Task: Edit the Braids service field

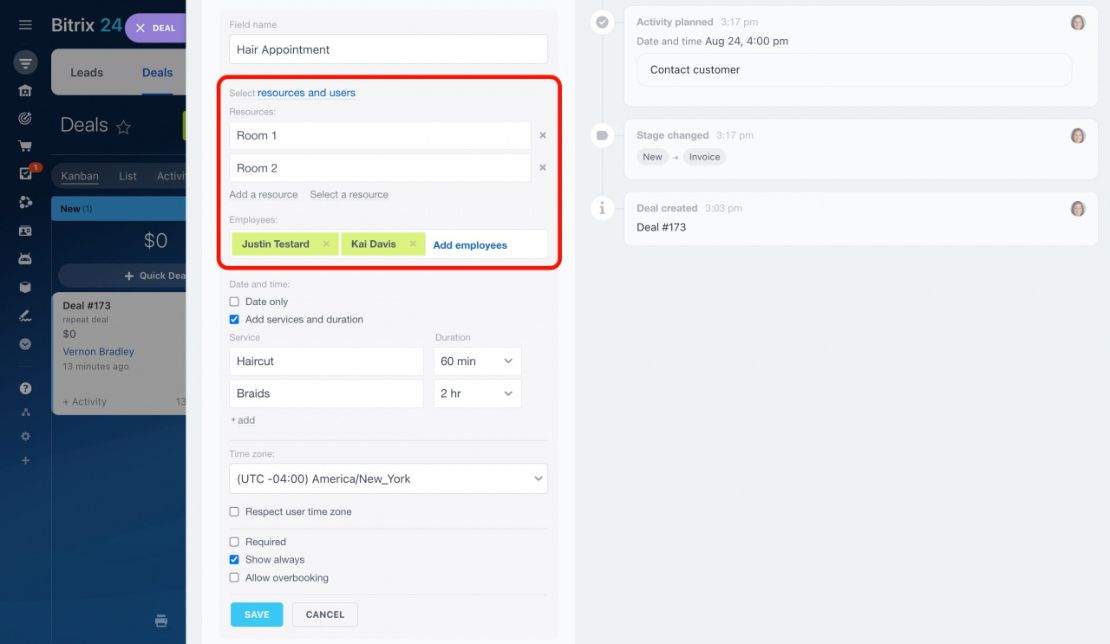Action: coord(326,393)
